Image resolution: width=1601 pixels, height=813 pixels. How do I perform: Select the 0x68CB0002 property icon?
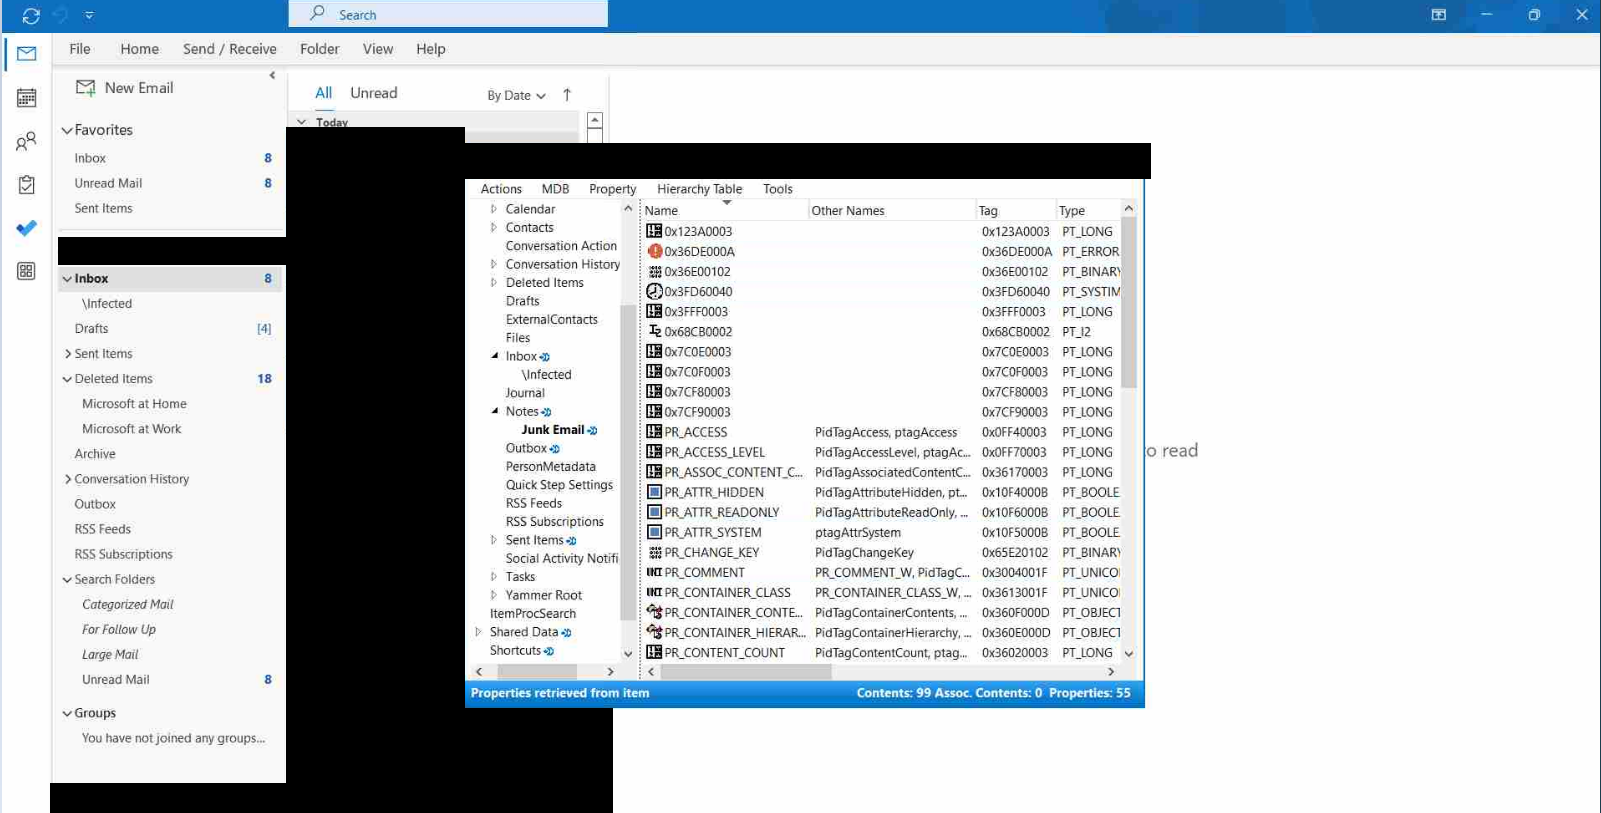[x=654, y=331]
